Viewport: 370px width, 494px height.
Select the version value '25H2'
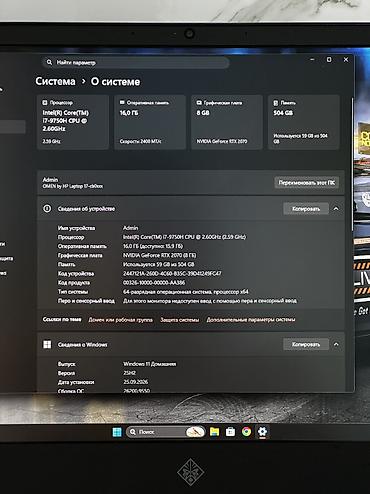point(129,373)
